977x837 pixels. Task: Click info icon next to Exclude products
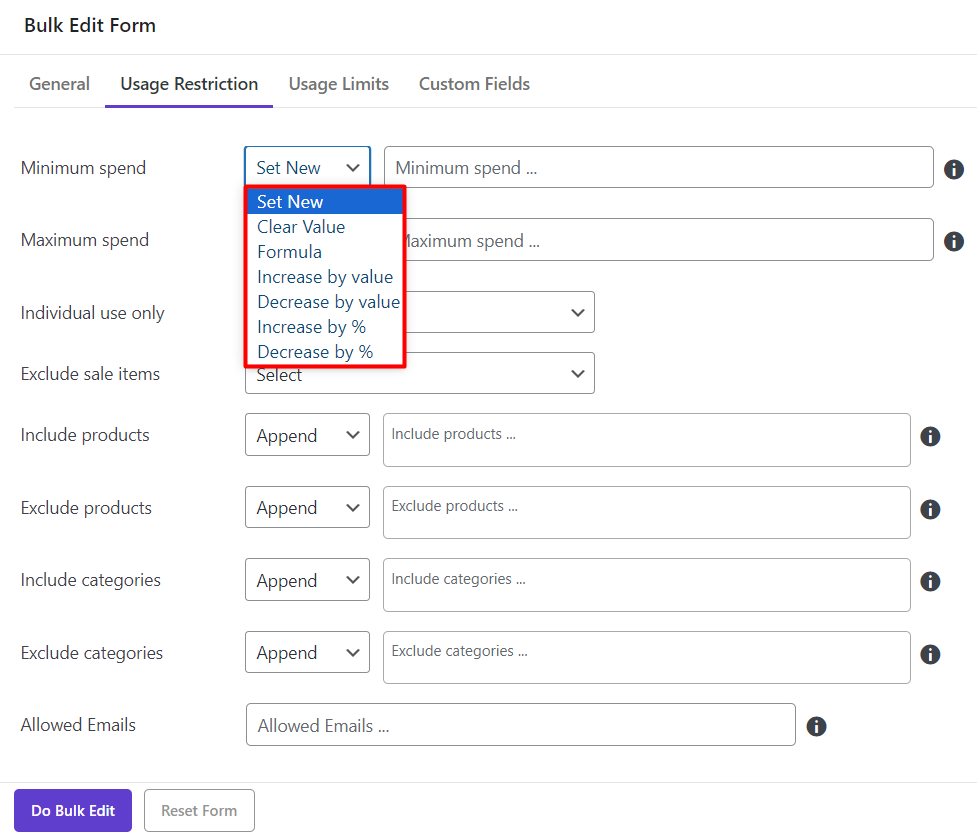tap(930, 509)
